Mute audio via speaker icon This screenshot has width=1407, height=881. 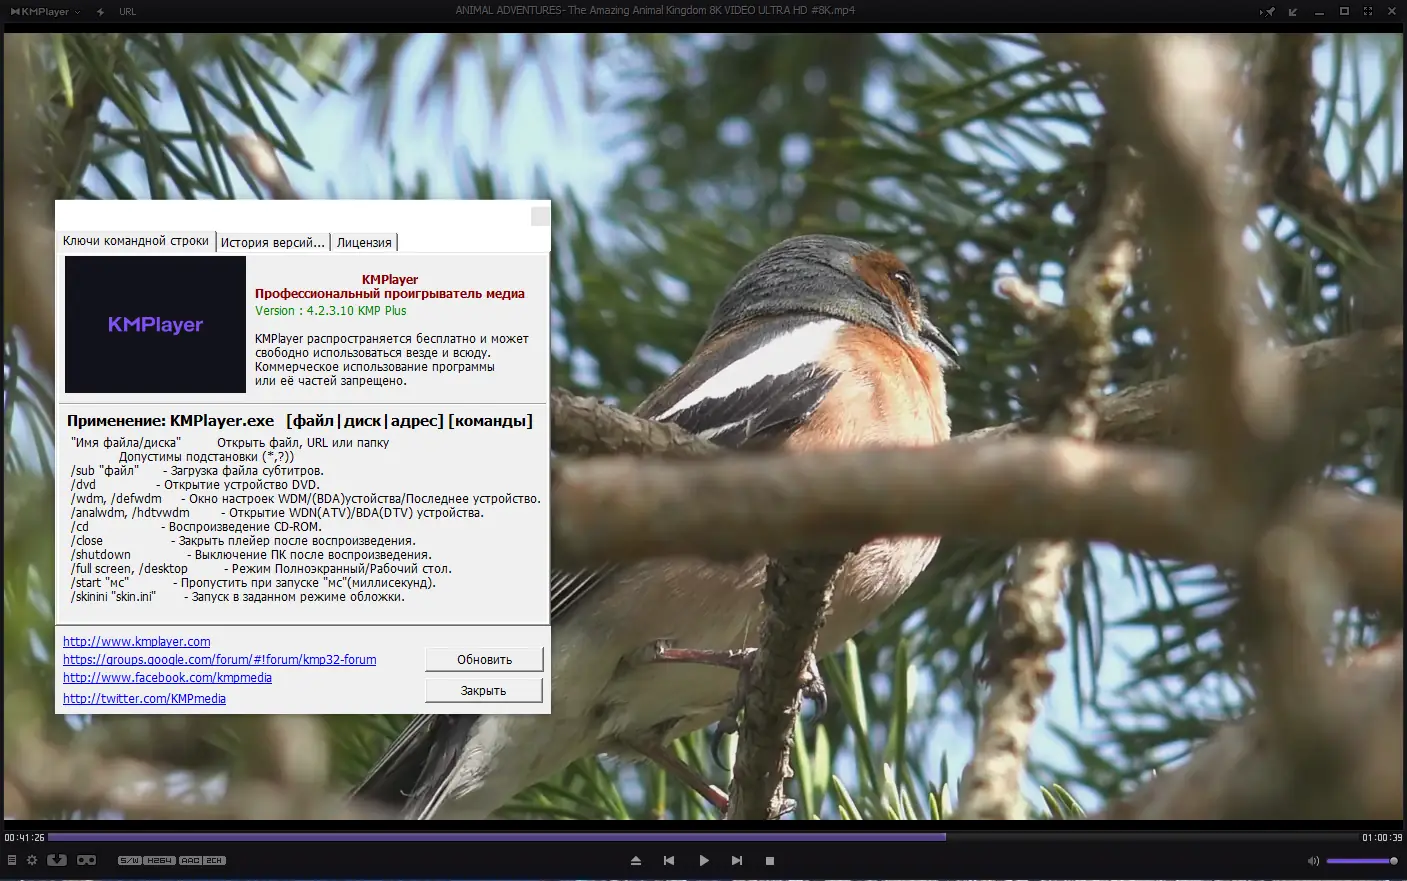tap(1313, 860)
